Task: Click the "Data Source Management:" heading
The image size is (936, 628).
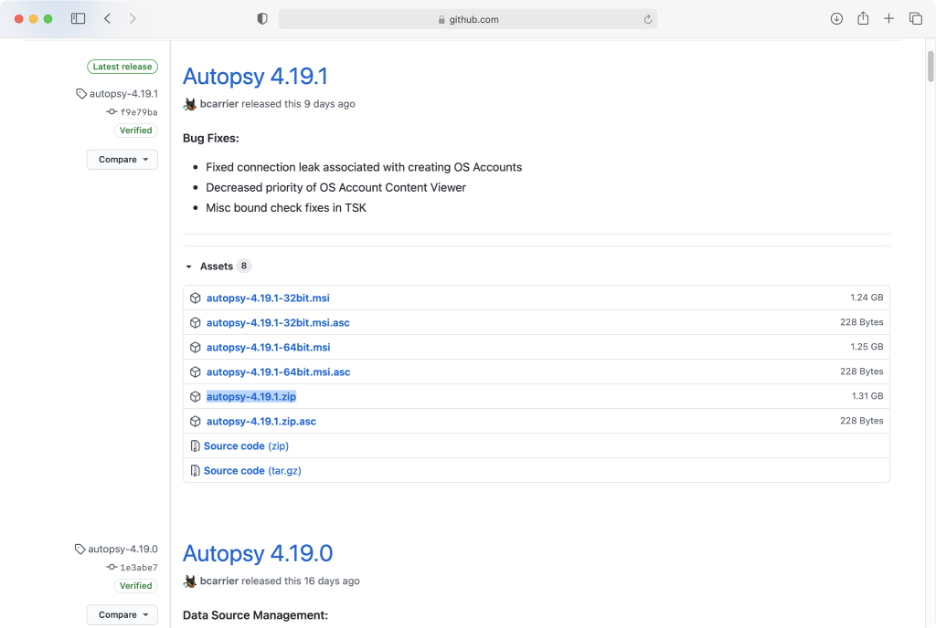Action: click(x=255, y=615)
